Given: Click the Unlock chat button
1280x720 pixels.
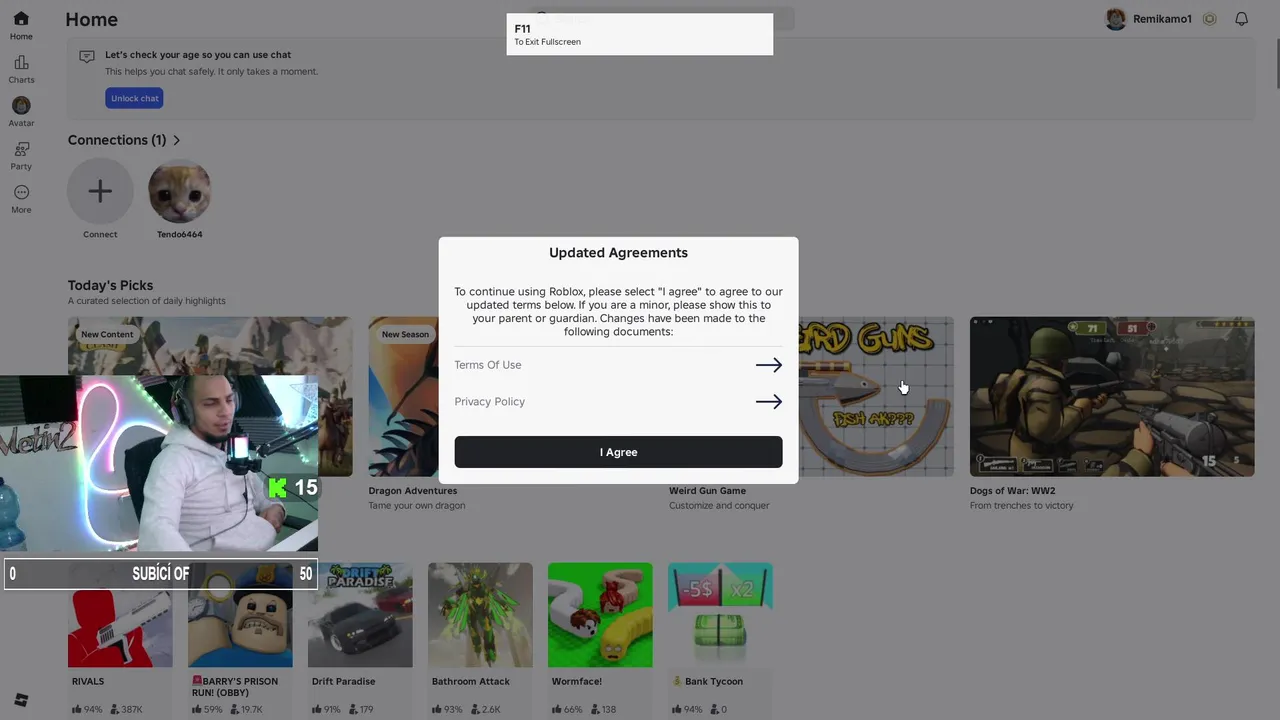Looking at the screenshot, I should 134,98.
